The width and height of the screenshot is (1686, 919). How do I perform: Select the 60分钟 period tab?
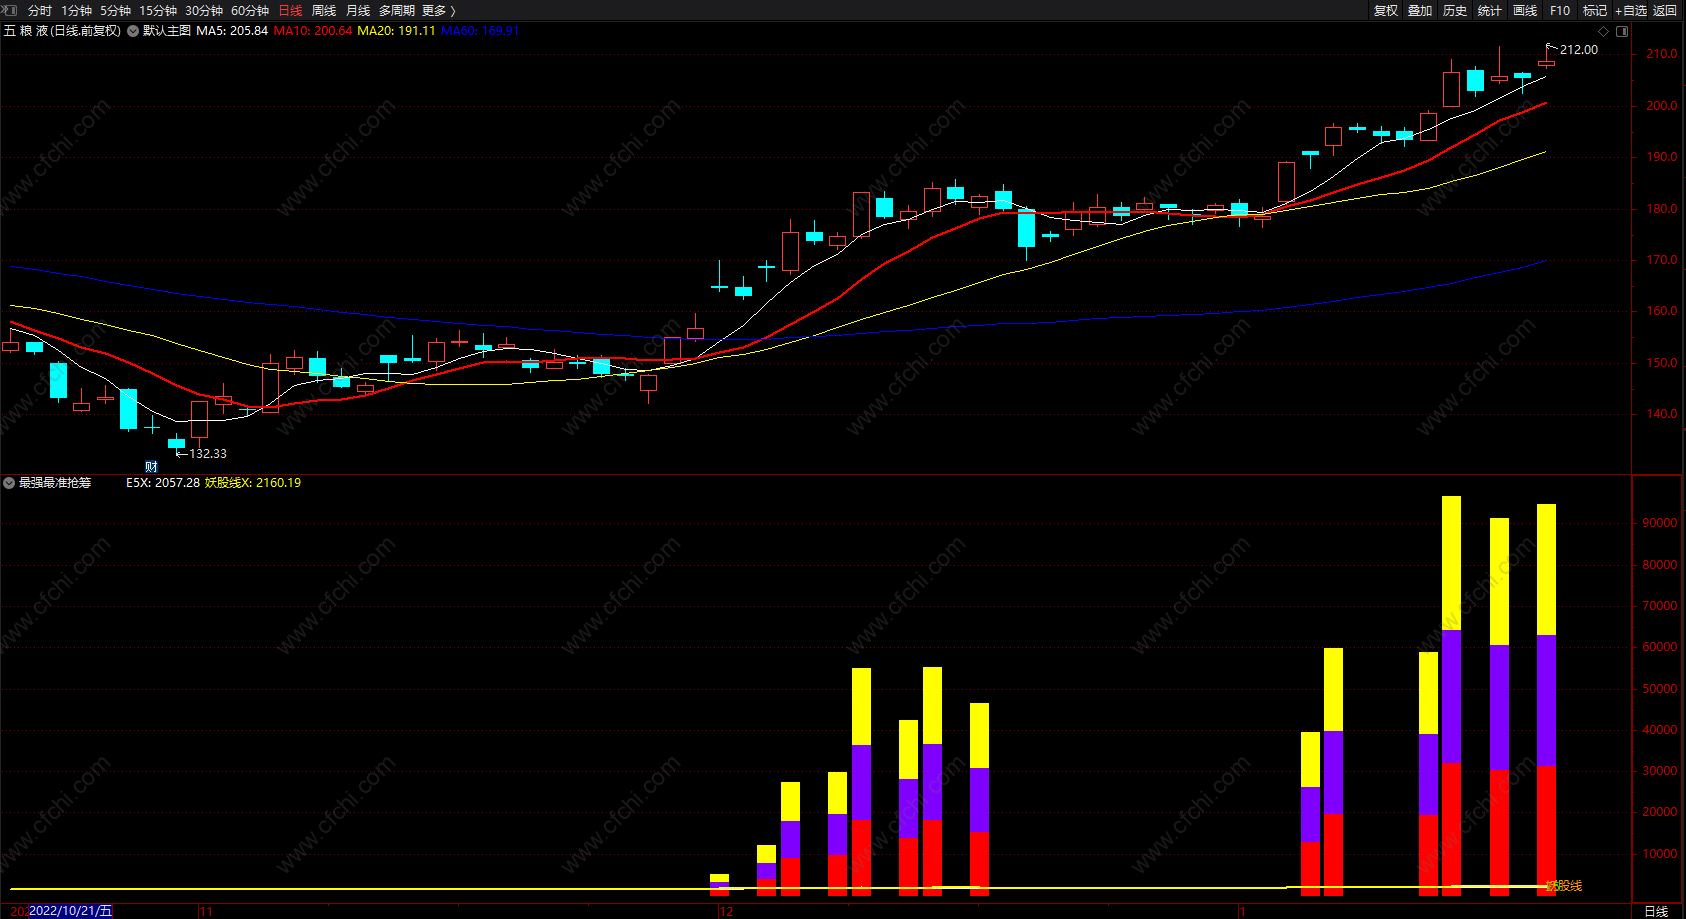[250, 10]
